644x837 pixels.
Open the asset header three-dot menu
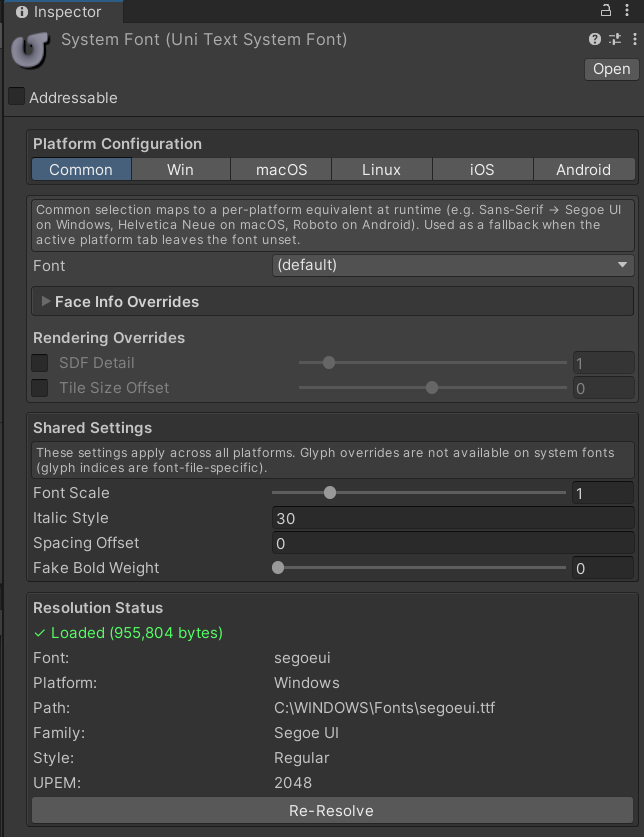pyautogui.click(x=634, y=39)
